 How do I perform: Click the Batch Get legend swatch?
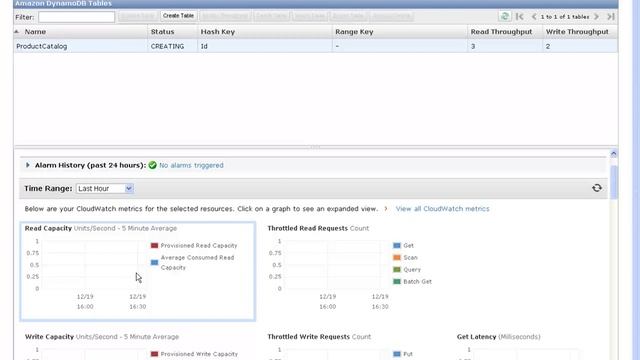397,281
